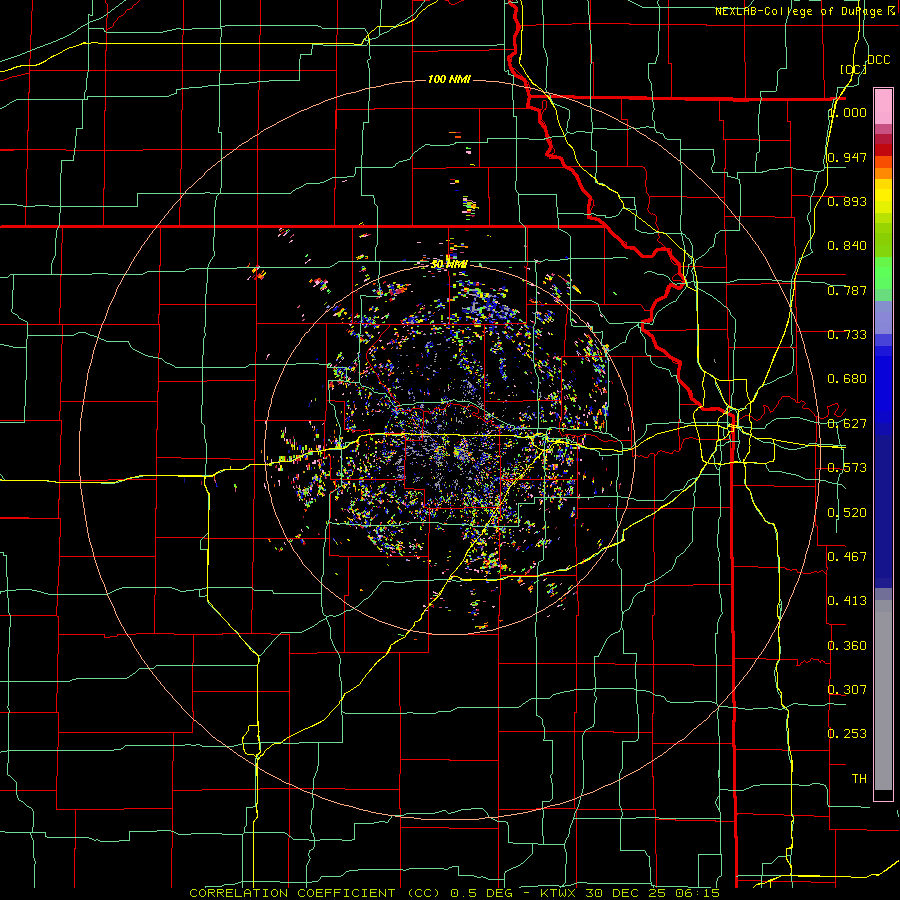The width and height of the screenshot is (900, 900).
Task: Select the gray segment of the color bar
Action: point(883,695)
